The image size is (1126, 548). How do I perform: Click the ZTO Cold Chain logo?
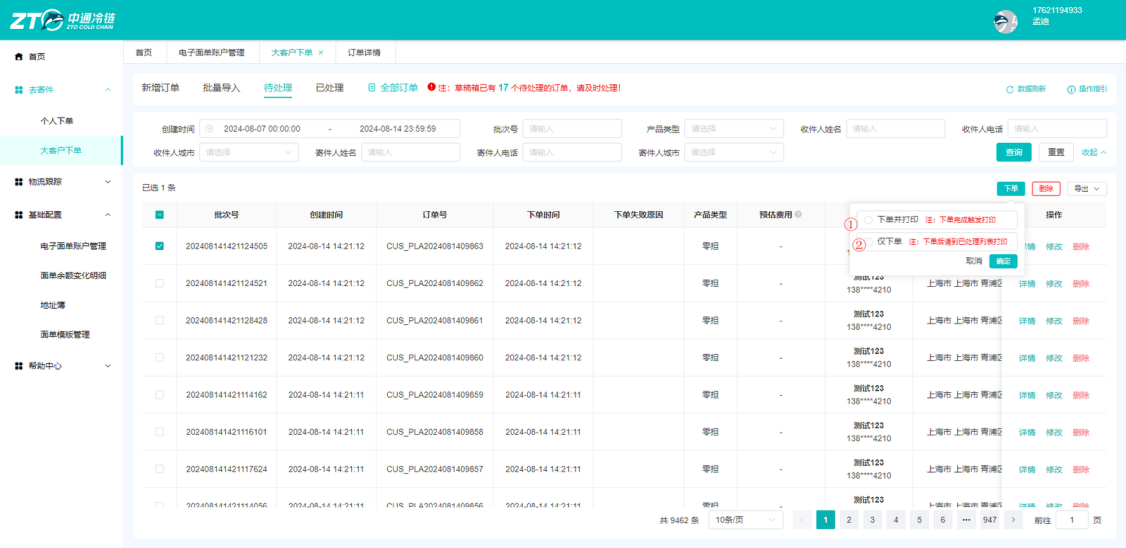[x=62, y=19]
